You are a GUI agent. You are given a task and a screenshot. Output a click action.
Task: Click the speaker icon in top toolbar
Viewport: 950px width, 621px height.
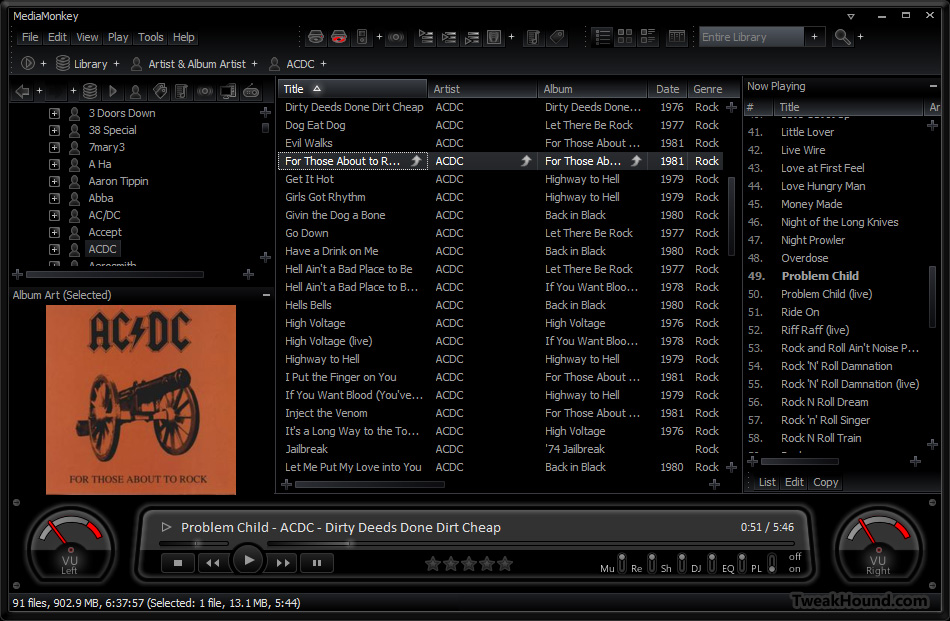click(x=396, y=37)
